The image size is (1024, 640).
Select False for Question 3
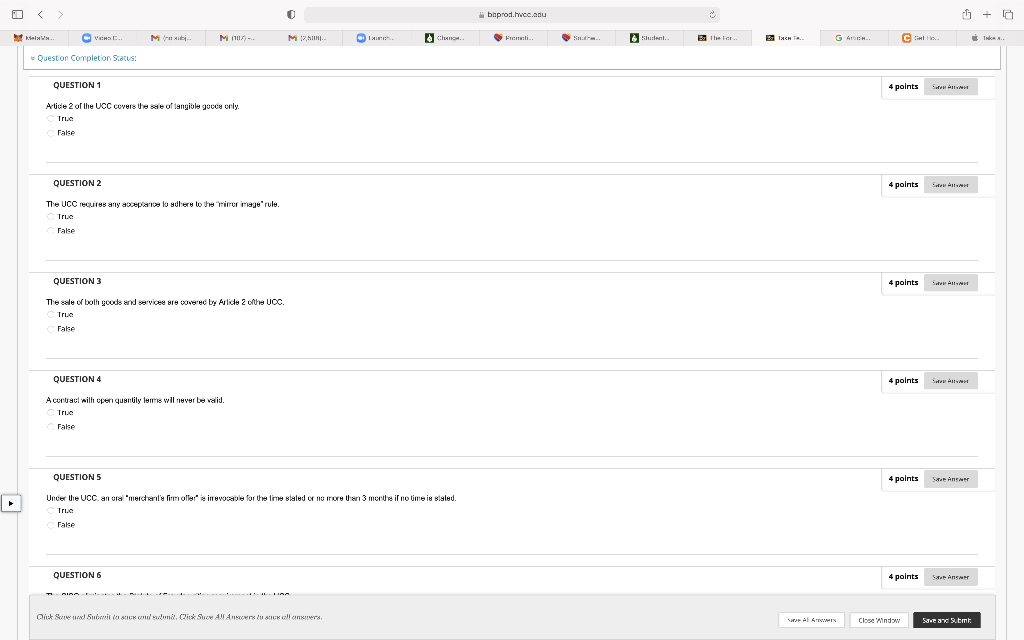tap(50, 329)
